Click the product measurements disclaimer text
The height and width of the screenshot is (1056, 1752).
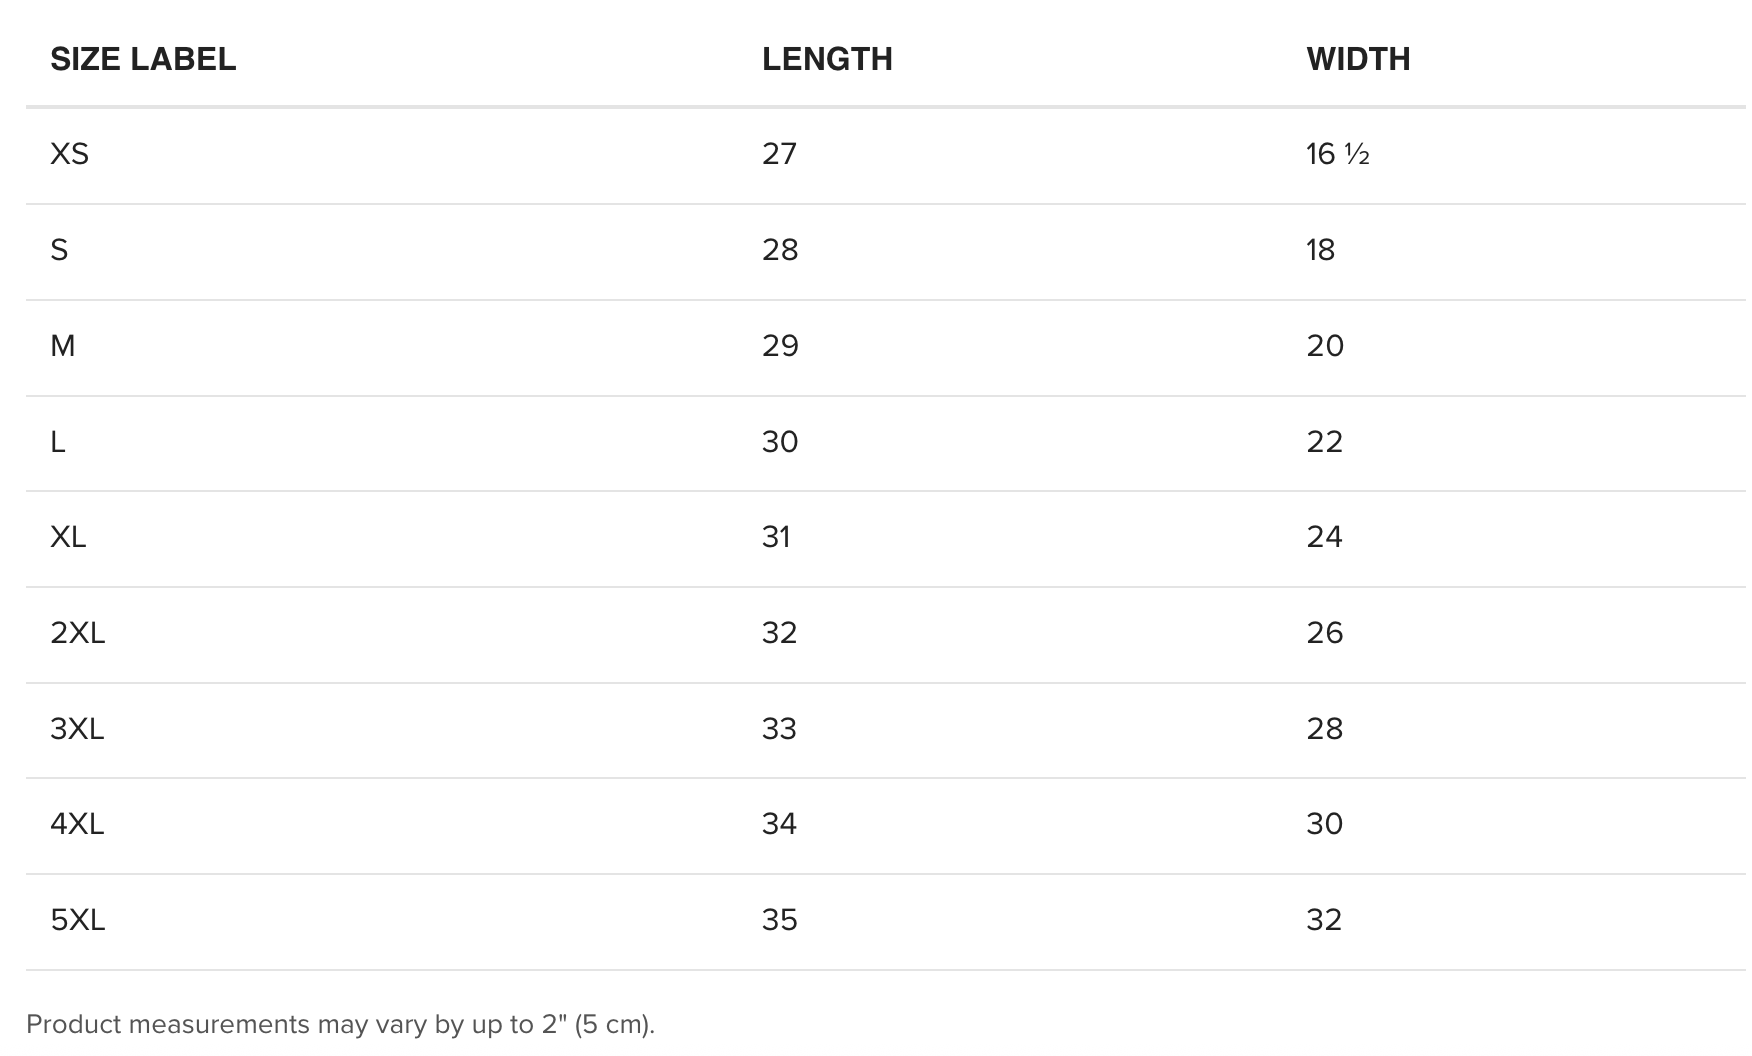tap(340, 1025)
